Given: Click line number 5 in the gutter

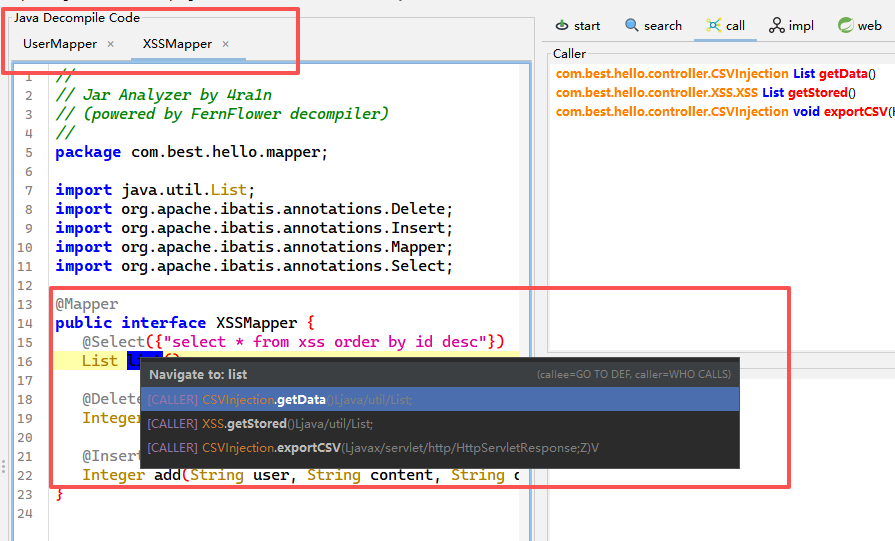Looking at the screenshot, I should (29, 152).
